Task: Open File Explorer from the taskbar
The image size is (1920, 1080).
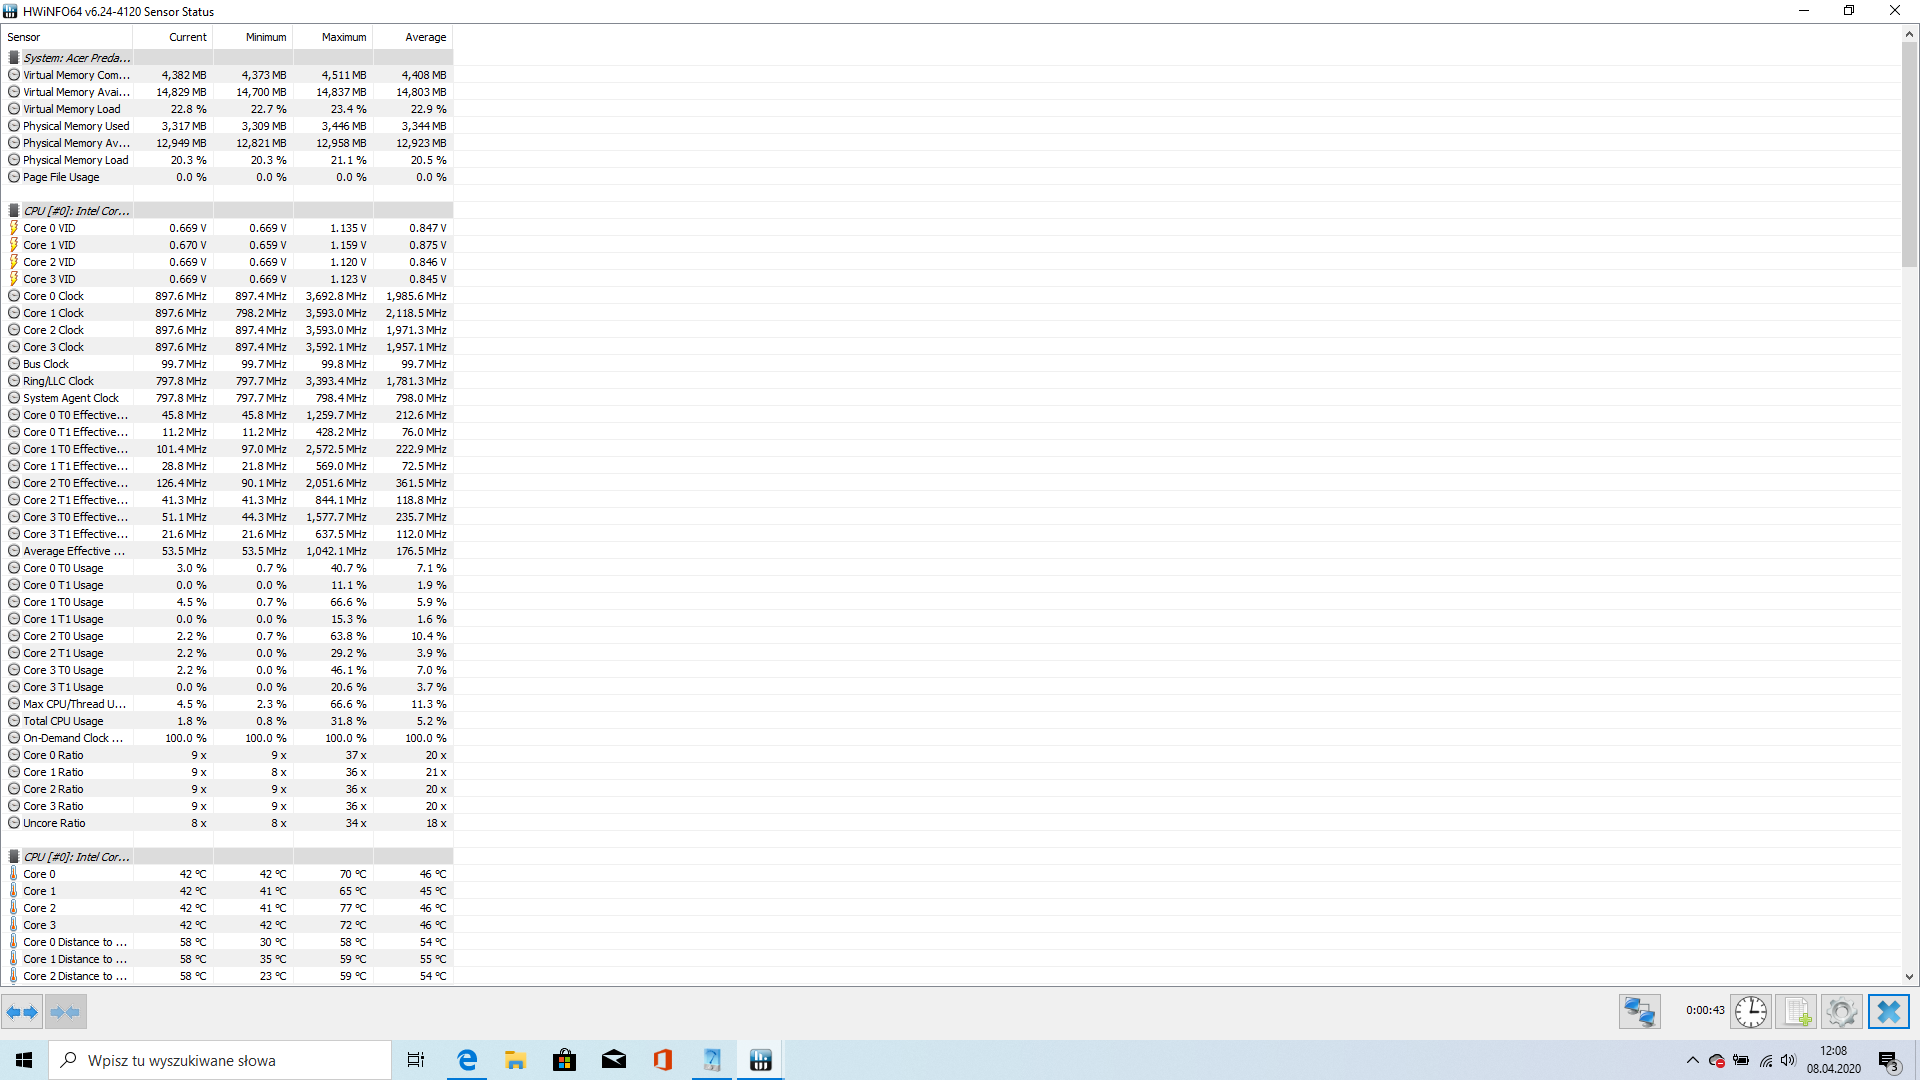Action: pyautogui.click(x=516, y=1060)
